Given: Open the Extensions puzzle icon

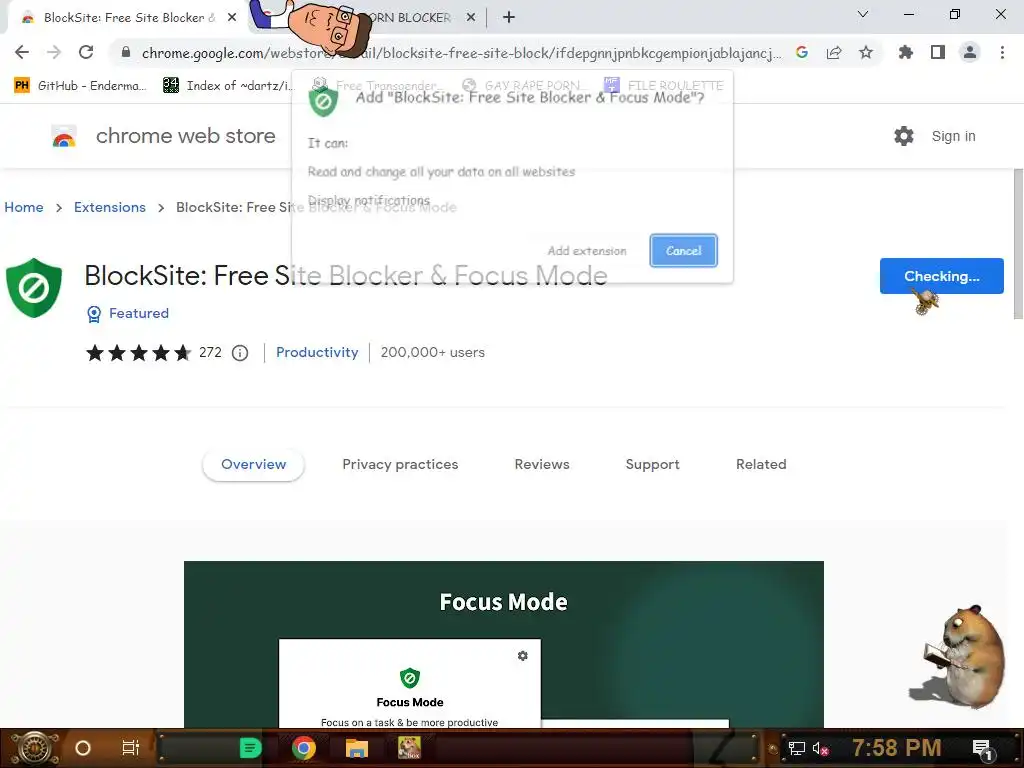Looking at the screenshot, I should coord(905,52).
